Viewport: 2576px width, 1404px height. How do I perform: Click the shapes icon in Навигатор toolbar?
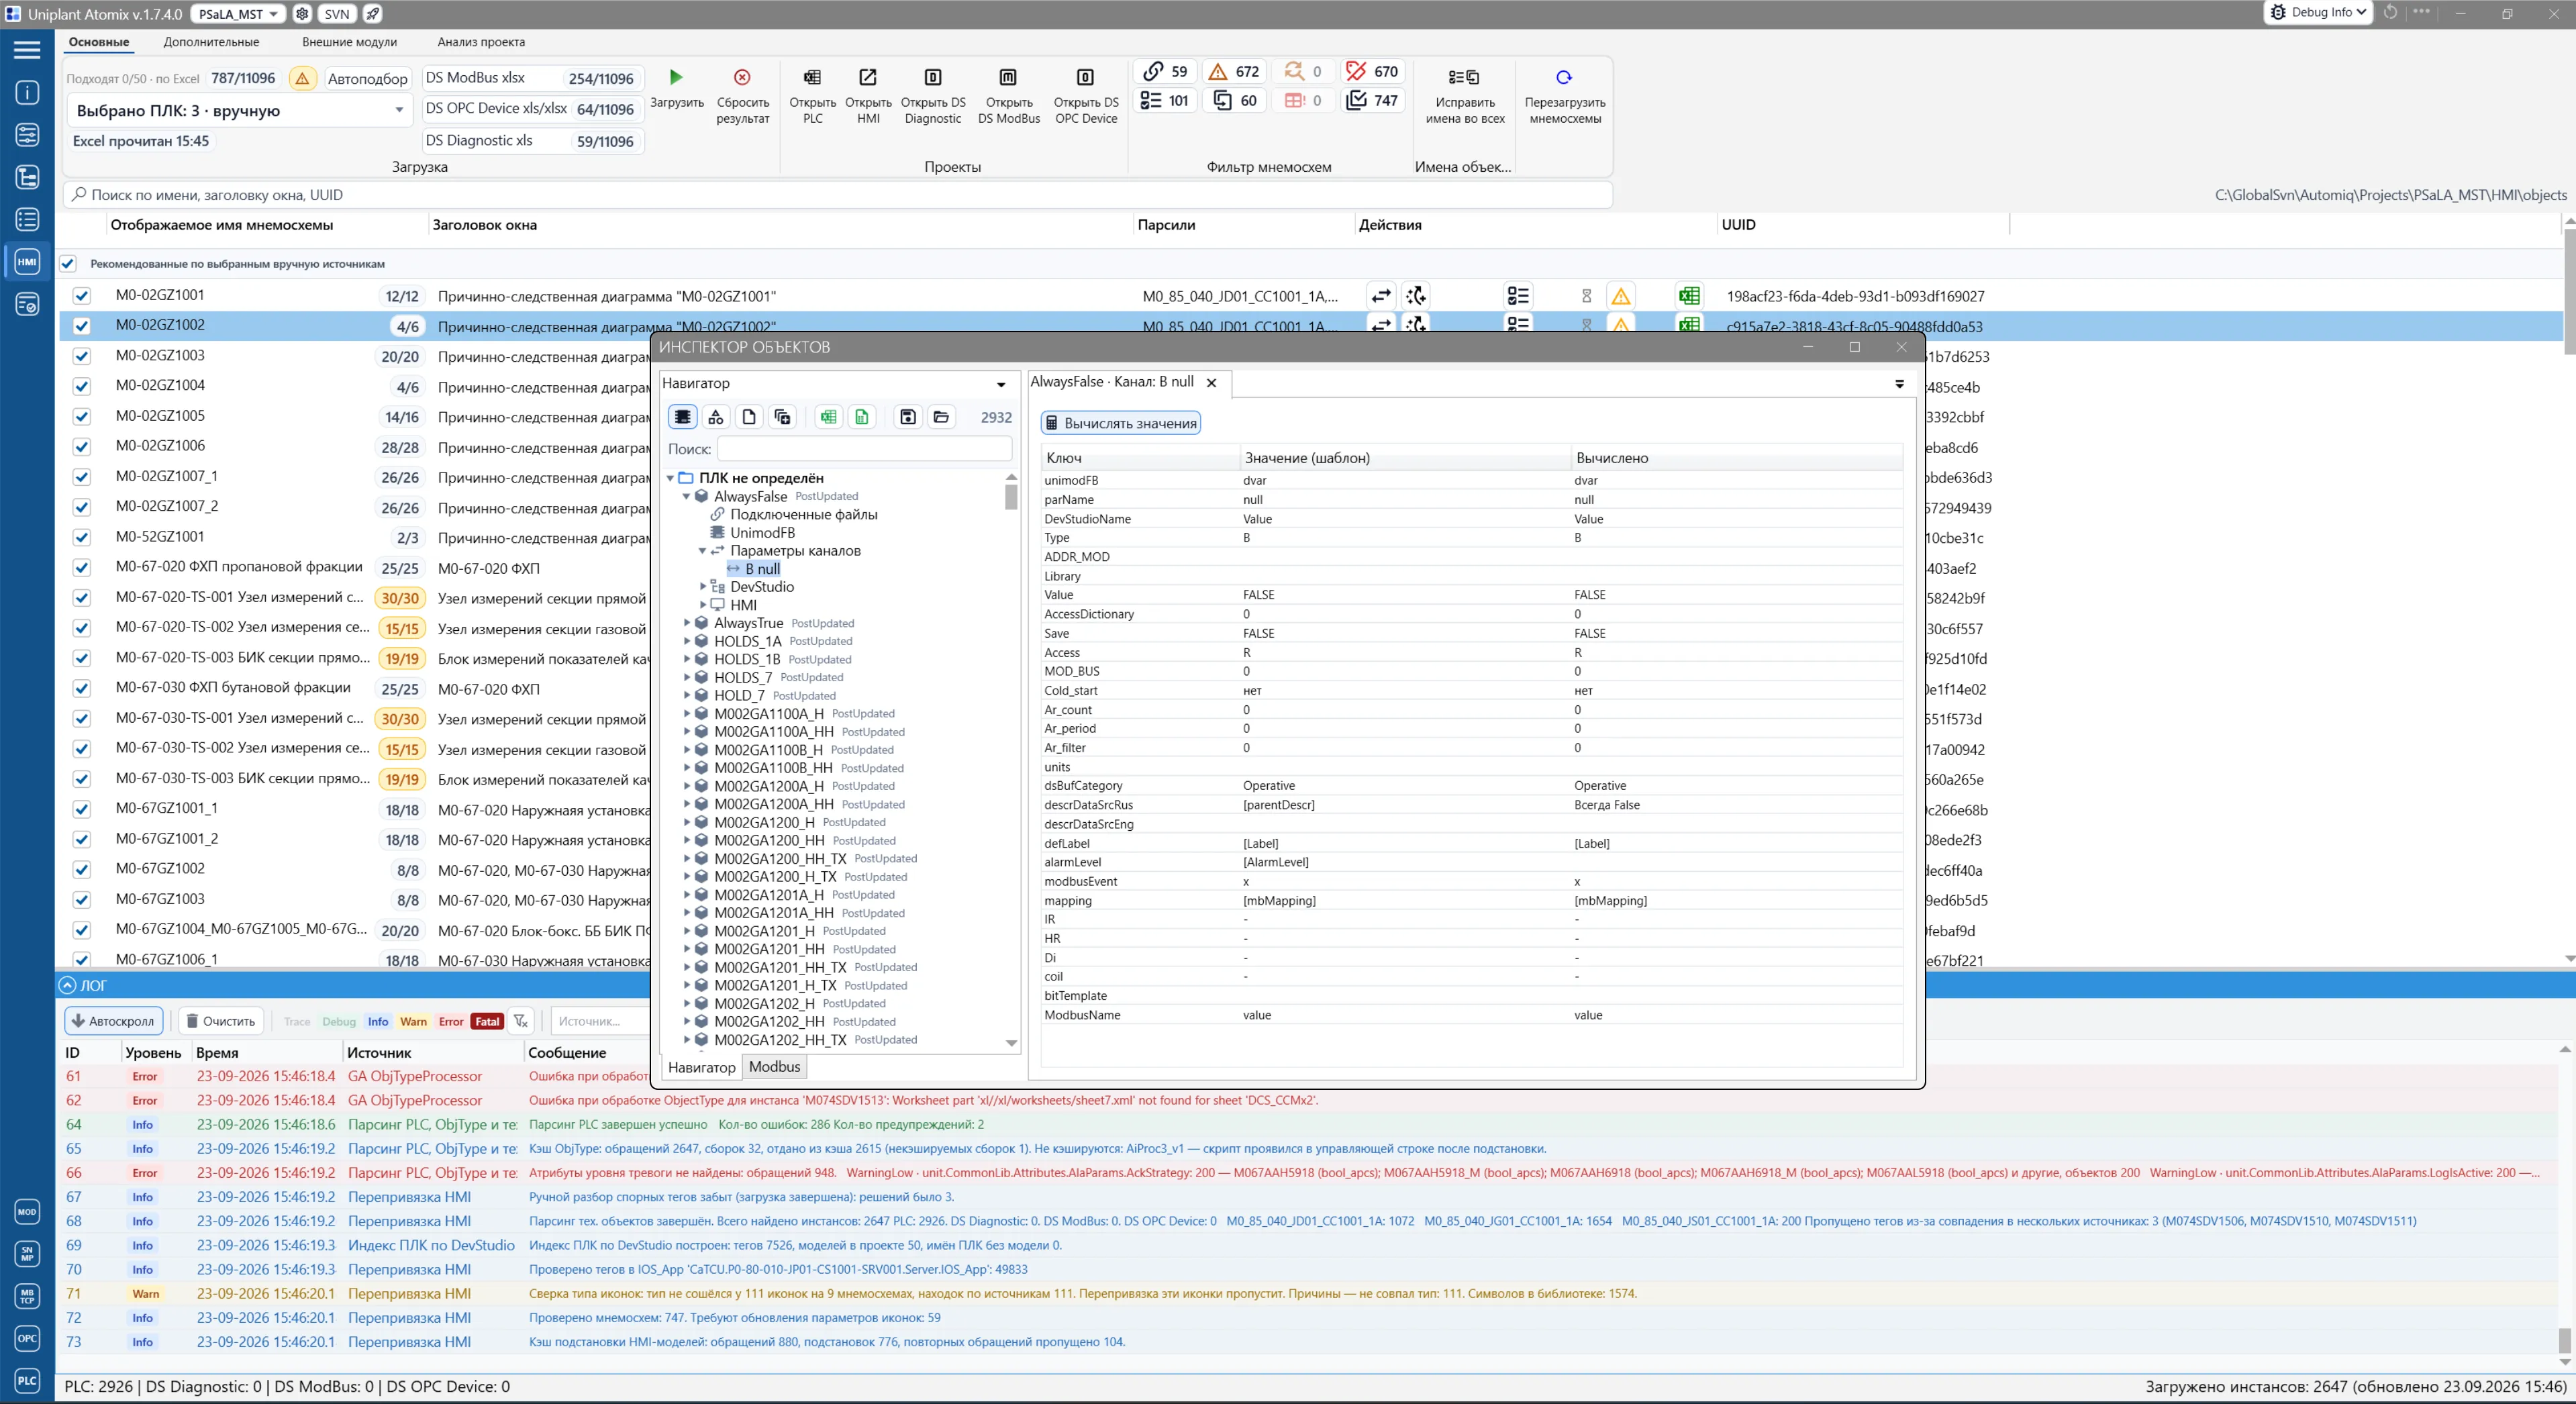point(716,417)
